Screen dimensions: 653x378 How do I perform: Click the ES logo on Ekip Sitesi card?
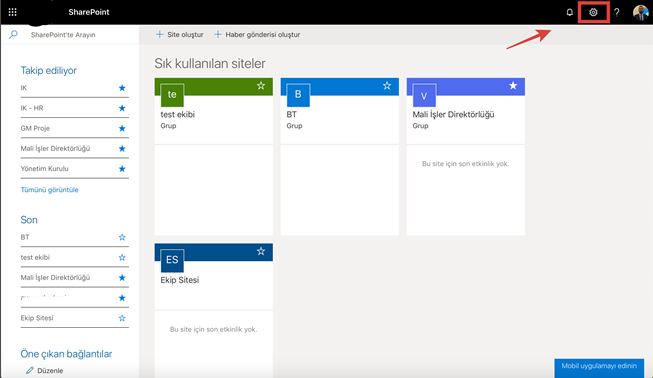point(172,261)
